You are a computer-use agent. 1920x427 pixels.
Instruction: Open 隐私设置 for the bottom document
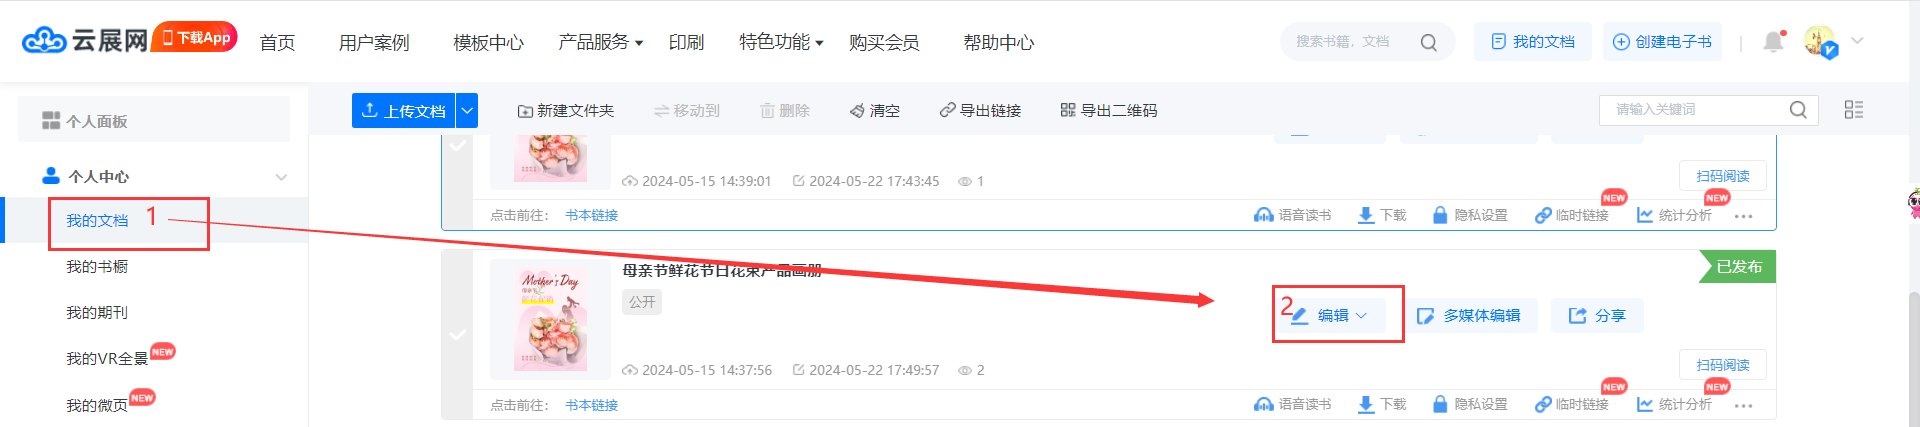coord(1470,404)
